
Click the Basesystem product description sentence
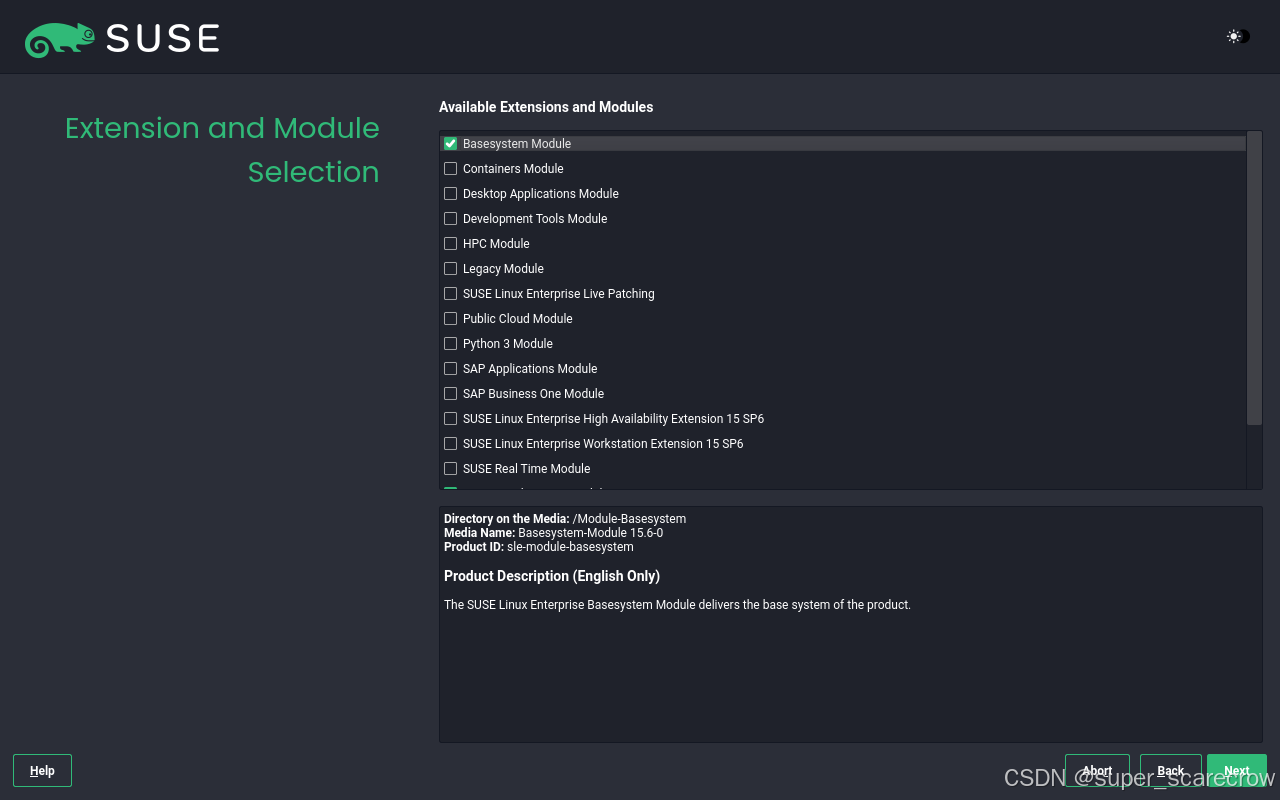click(677, 605)
